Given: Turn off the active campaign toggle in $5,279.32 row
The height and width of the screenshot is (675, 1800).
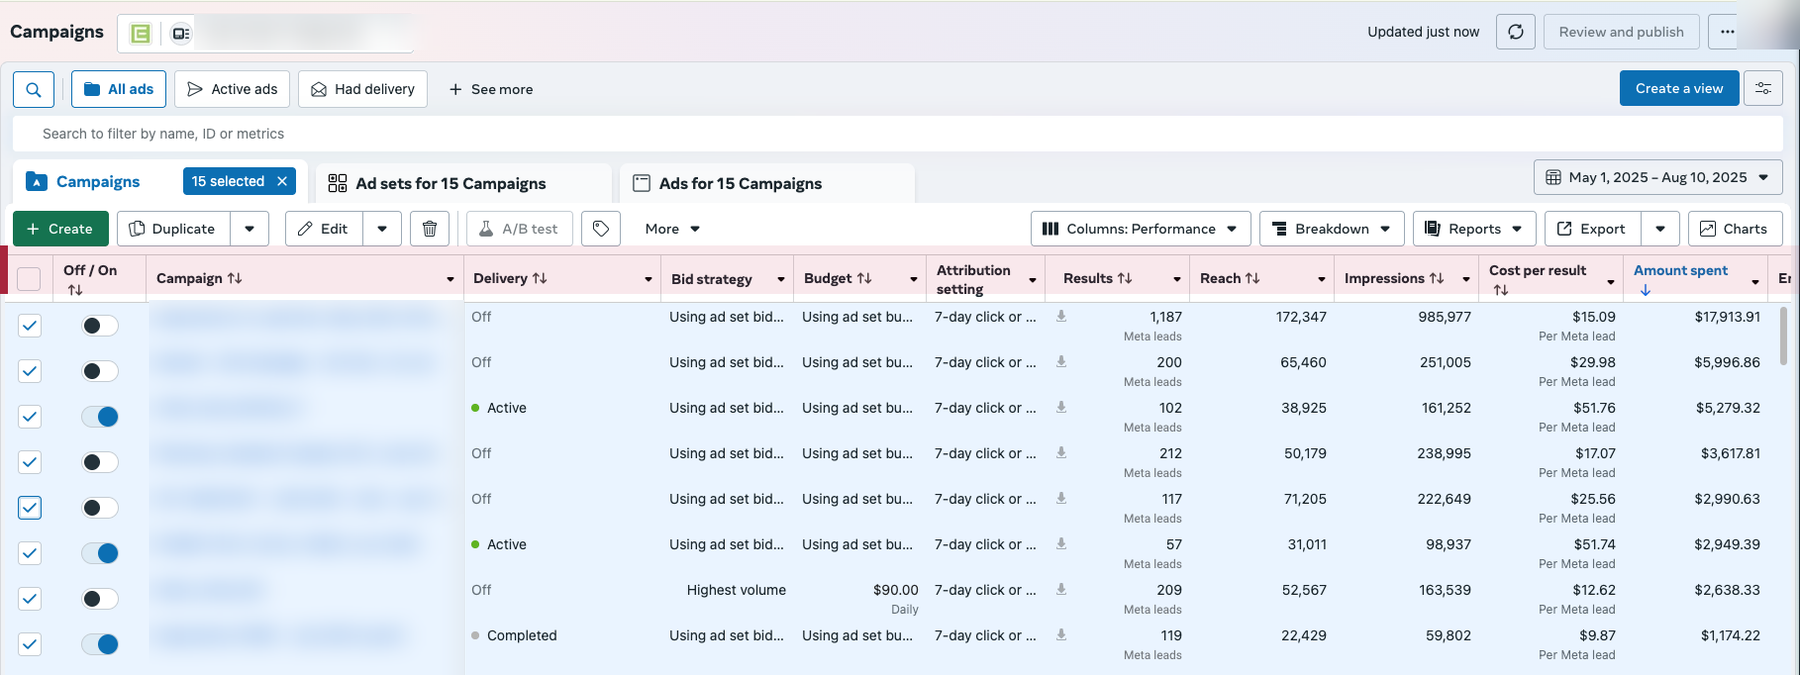Looking at the screenshot, I should pyautogui.click(x=99, y=416).
